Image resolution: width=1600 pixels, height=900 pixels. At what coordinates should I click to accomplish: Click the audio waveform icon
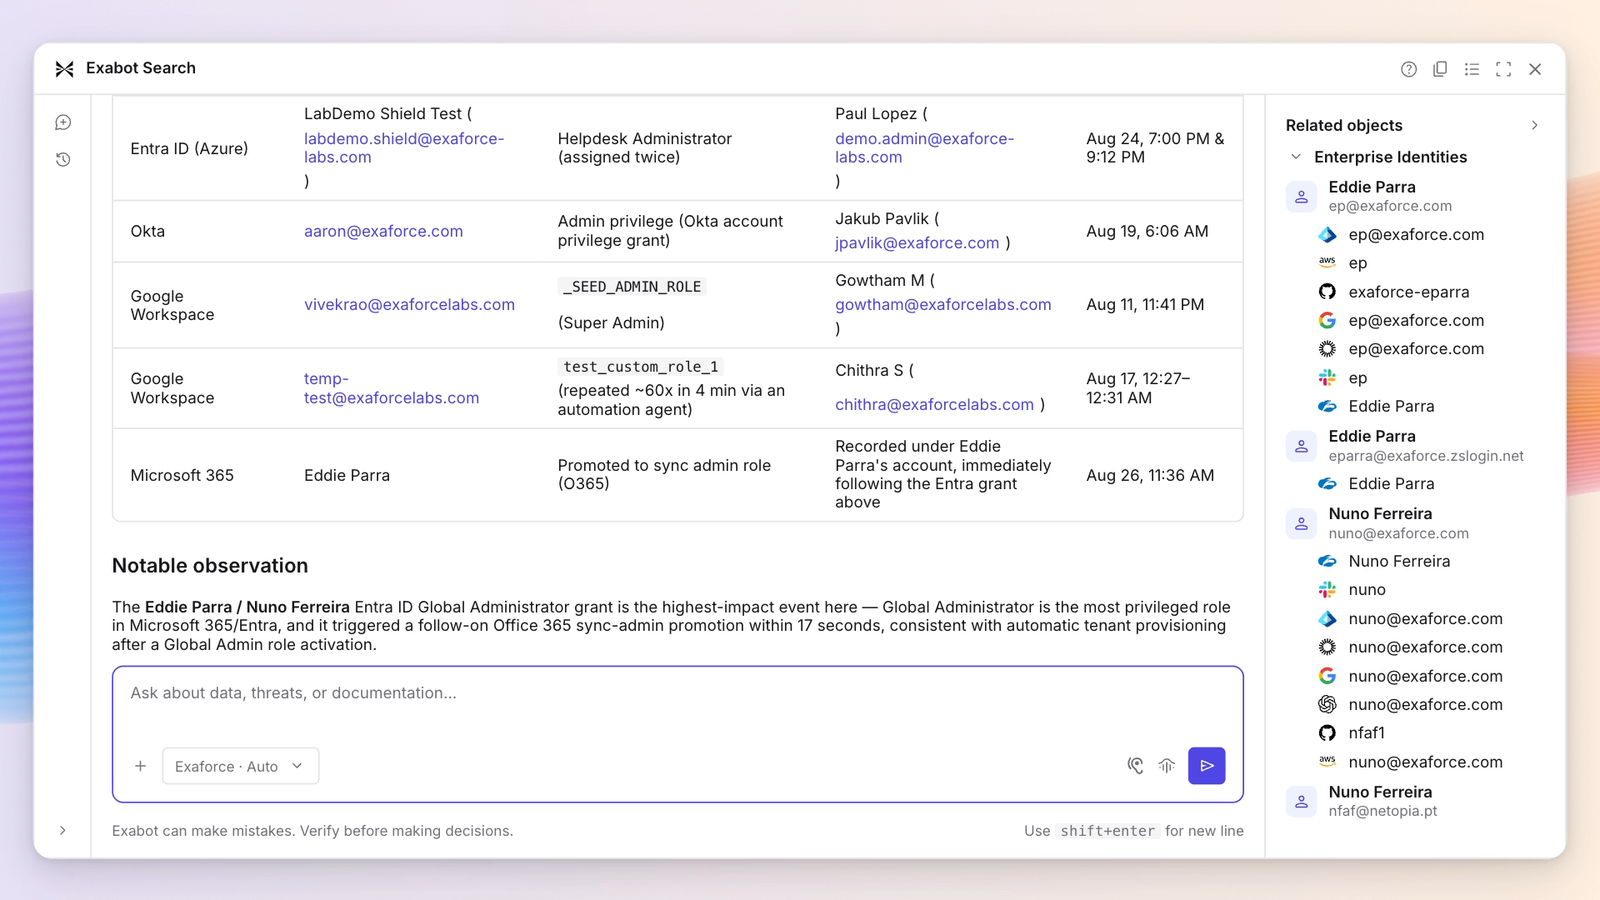pyautogui.click(x=1167, y=766)
